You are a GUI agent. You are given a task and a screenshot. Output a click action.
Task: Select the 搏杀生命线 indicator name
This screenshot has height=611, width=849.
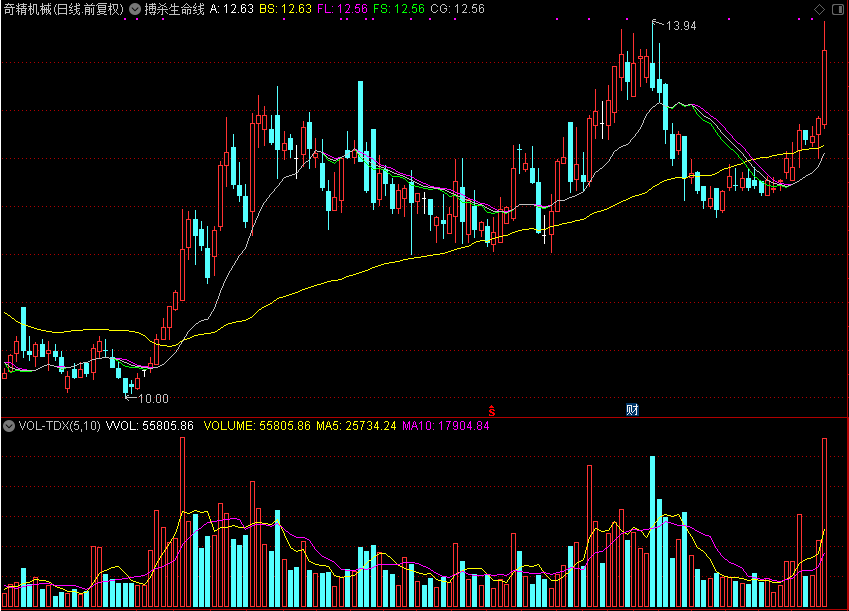click(x=174, y=9)
